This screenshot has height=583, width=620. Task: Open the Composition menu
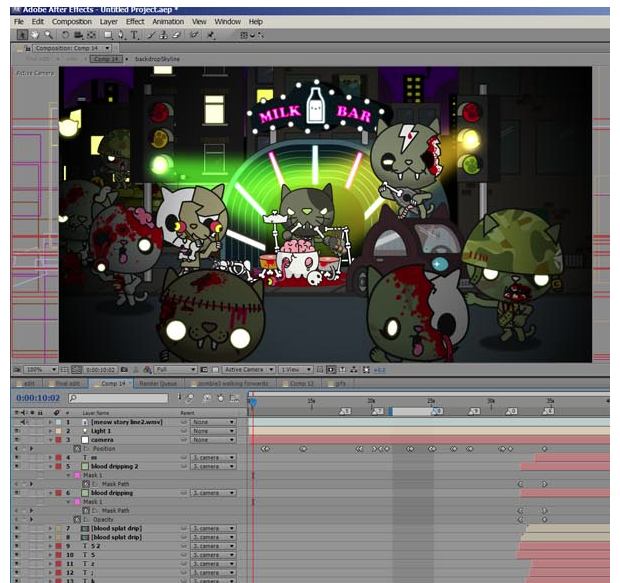(x=71, y=21)
